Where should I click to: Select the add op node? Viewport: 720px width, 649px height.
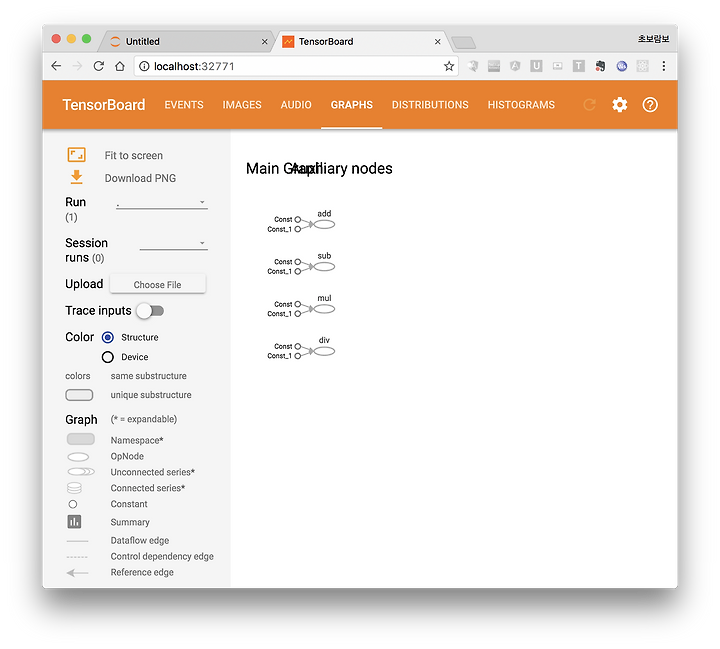(x=324, y=225)
